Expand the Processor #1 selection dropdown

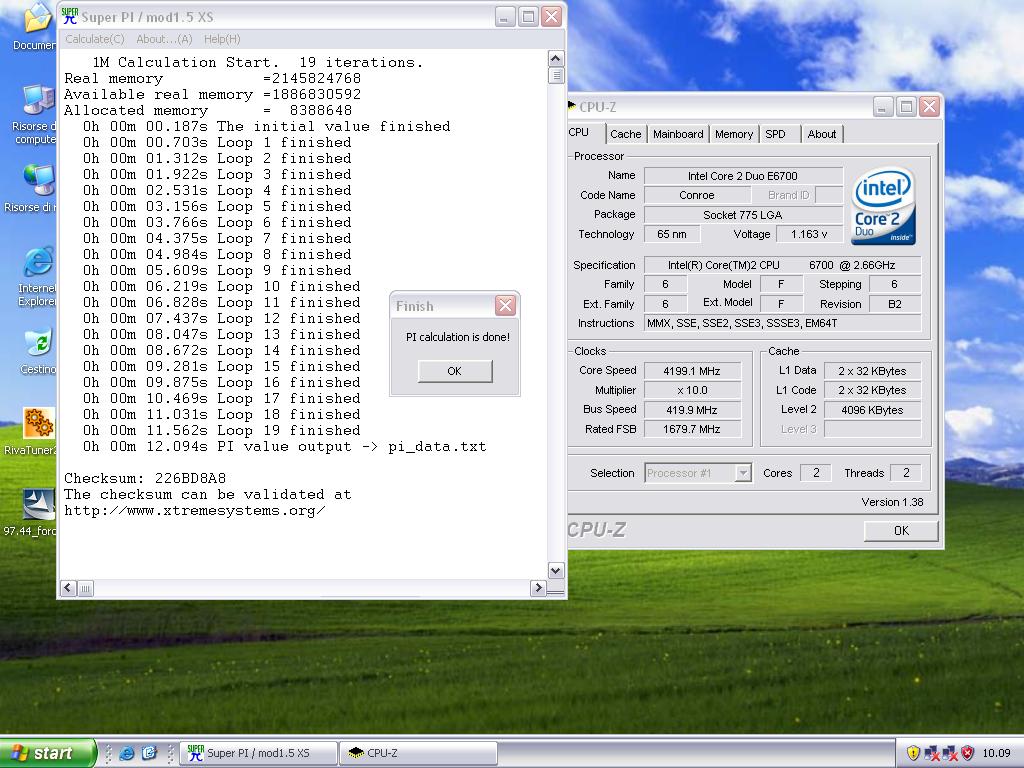(x=743, y=473)
